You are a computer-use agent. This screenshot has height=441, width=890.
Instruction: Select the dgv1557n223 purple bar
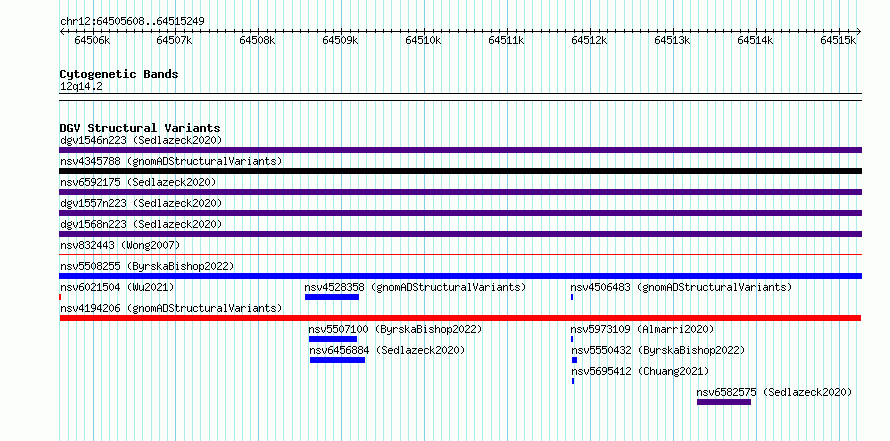(460, 213)
